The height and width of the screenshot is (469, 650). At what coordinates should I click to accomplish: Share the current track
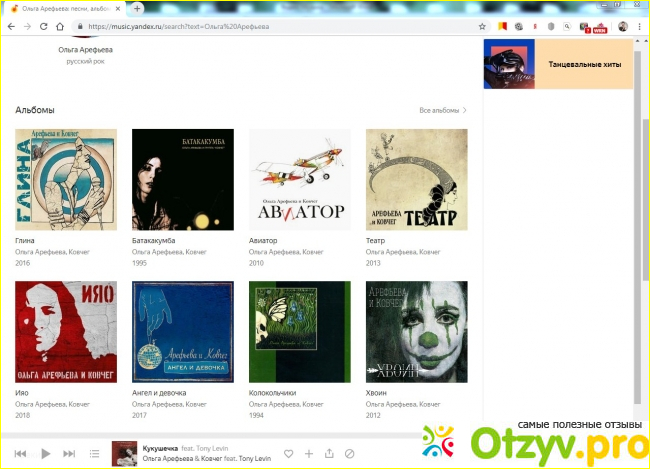click(329, 454)
